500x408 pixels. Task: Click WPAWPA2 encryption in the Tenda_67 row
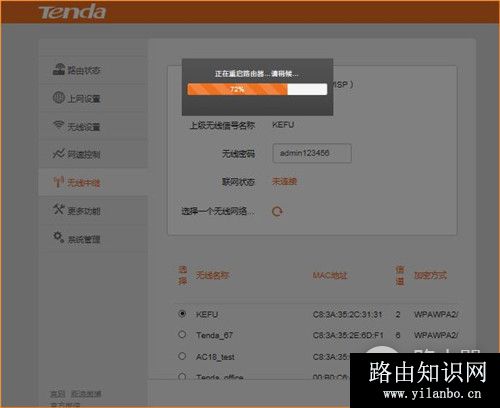coord(436,335)
